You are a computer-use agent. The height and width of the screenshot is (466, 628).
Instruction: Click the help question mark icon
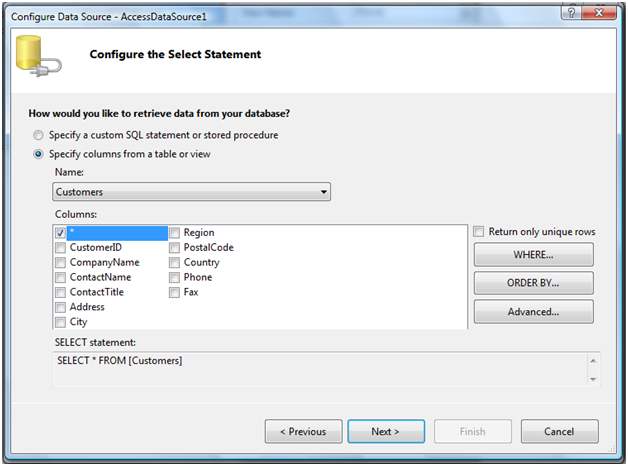coord(571,13)
